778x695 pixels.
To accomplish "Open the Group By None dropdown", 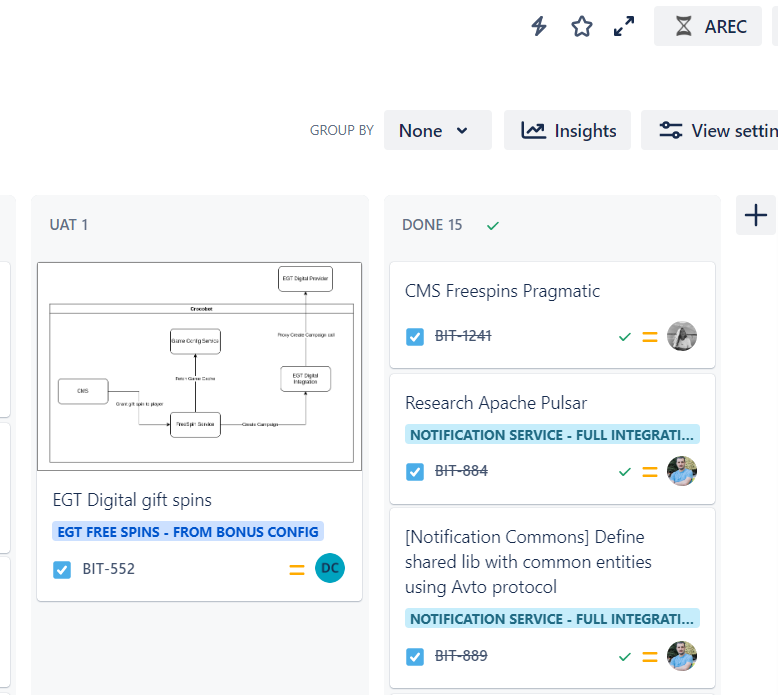I will pos(438,130).
